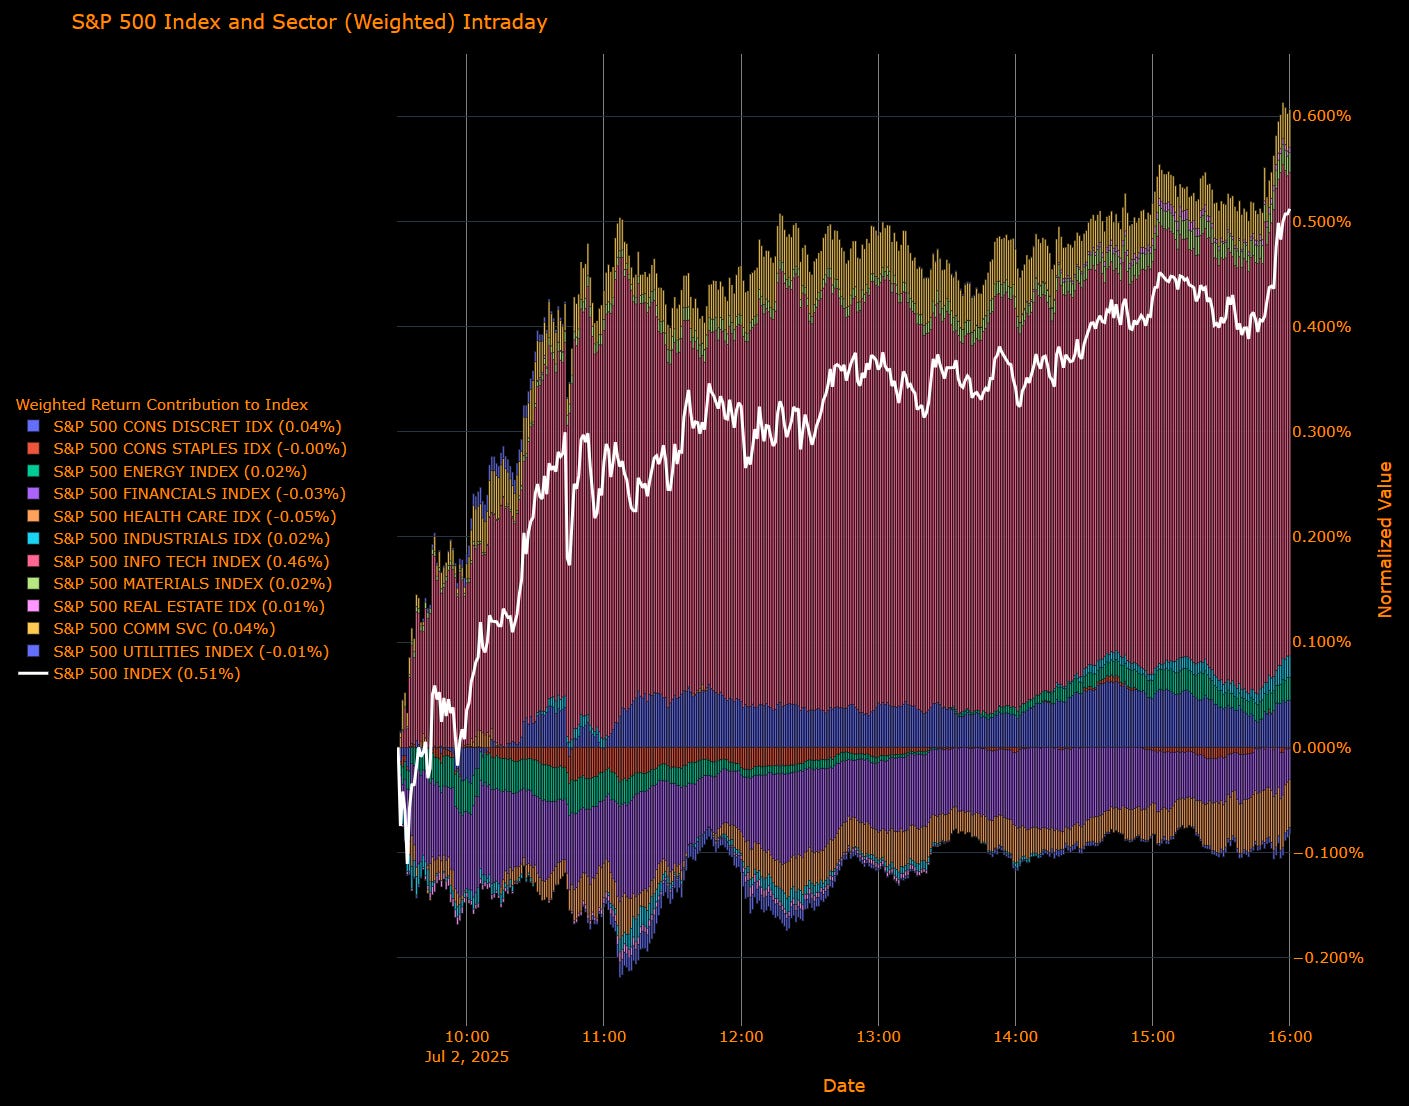This screenshot has height=1106, width=1409.
Task: Click the CONS DISCRET blue legend swatch
Action: point(33,426)
